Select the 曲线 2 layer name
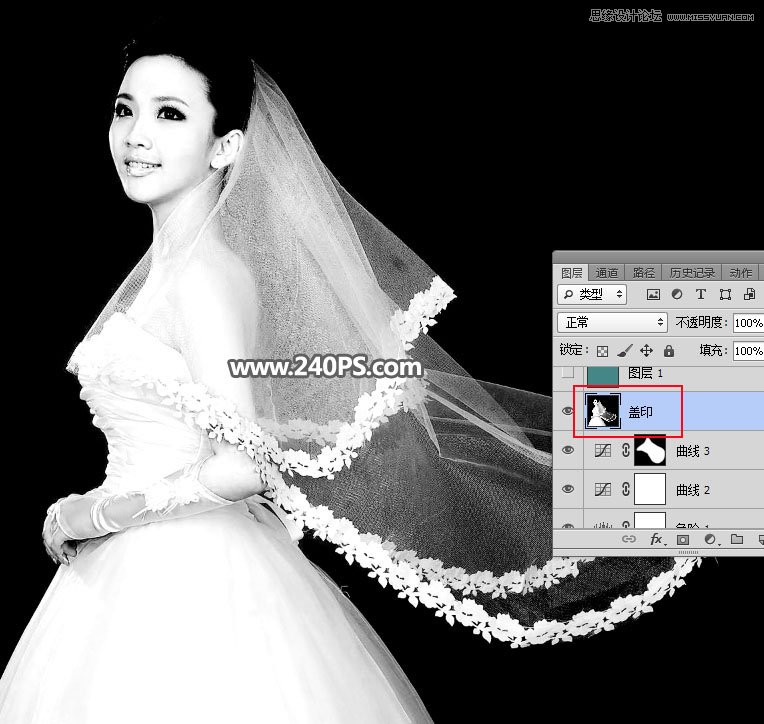 tap(692, 490)
